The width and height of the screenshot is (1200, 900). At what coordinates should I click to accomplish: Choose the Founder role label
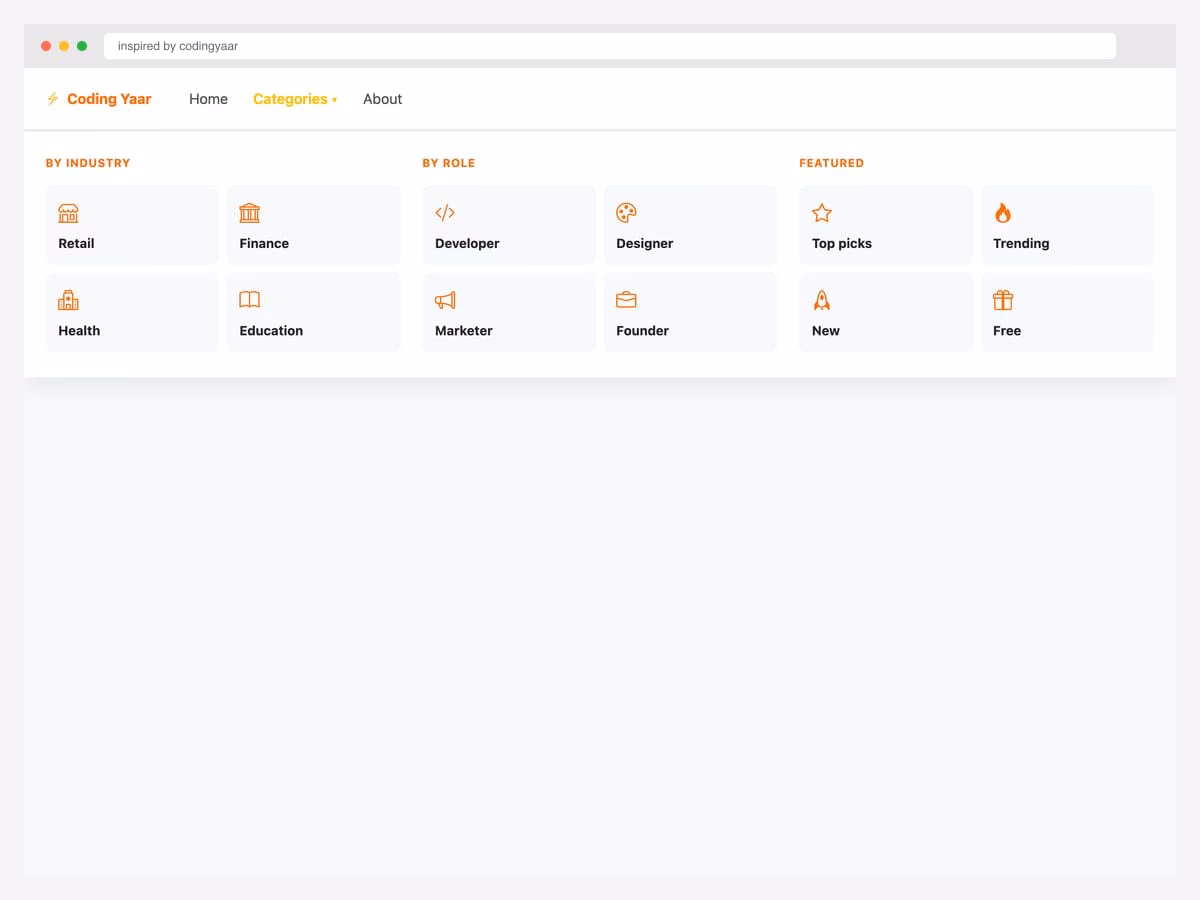pyautogui.click(x=643, y=330)
